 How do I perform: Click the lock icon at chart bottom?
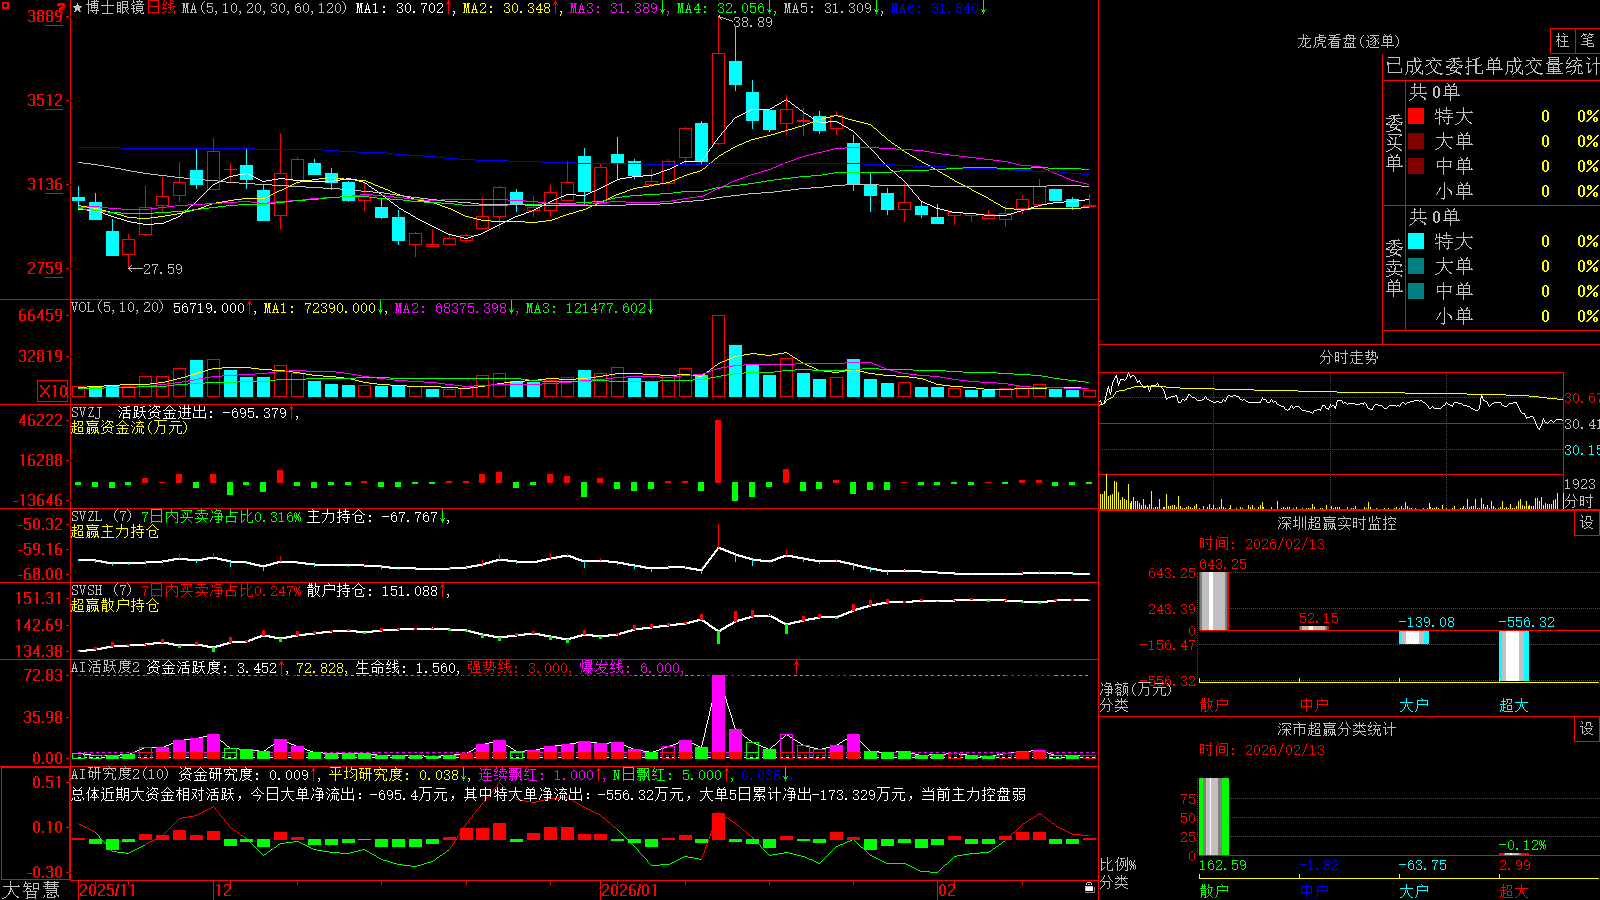[x=1089, y=888]
